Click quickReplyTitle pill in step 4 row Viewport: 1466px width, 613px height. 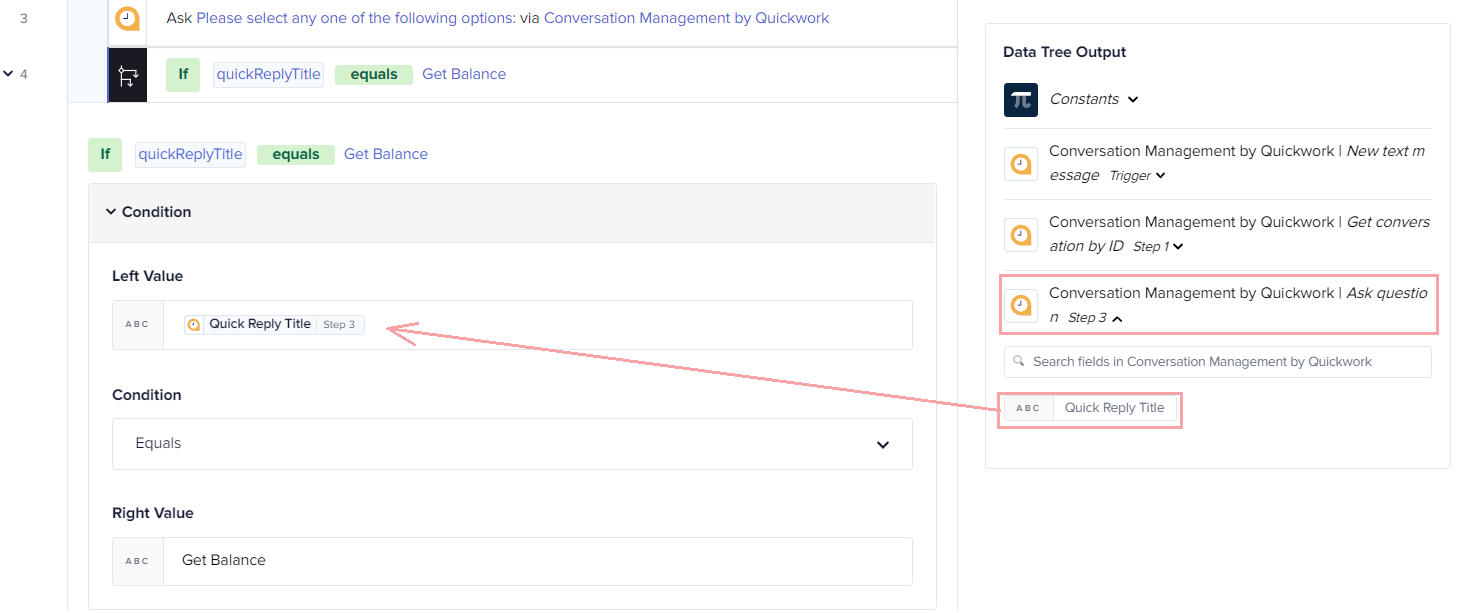click(269, 74)
